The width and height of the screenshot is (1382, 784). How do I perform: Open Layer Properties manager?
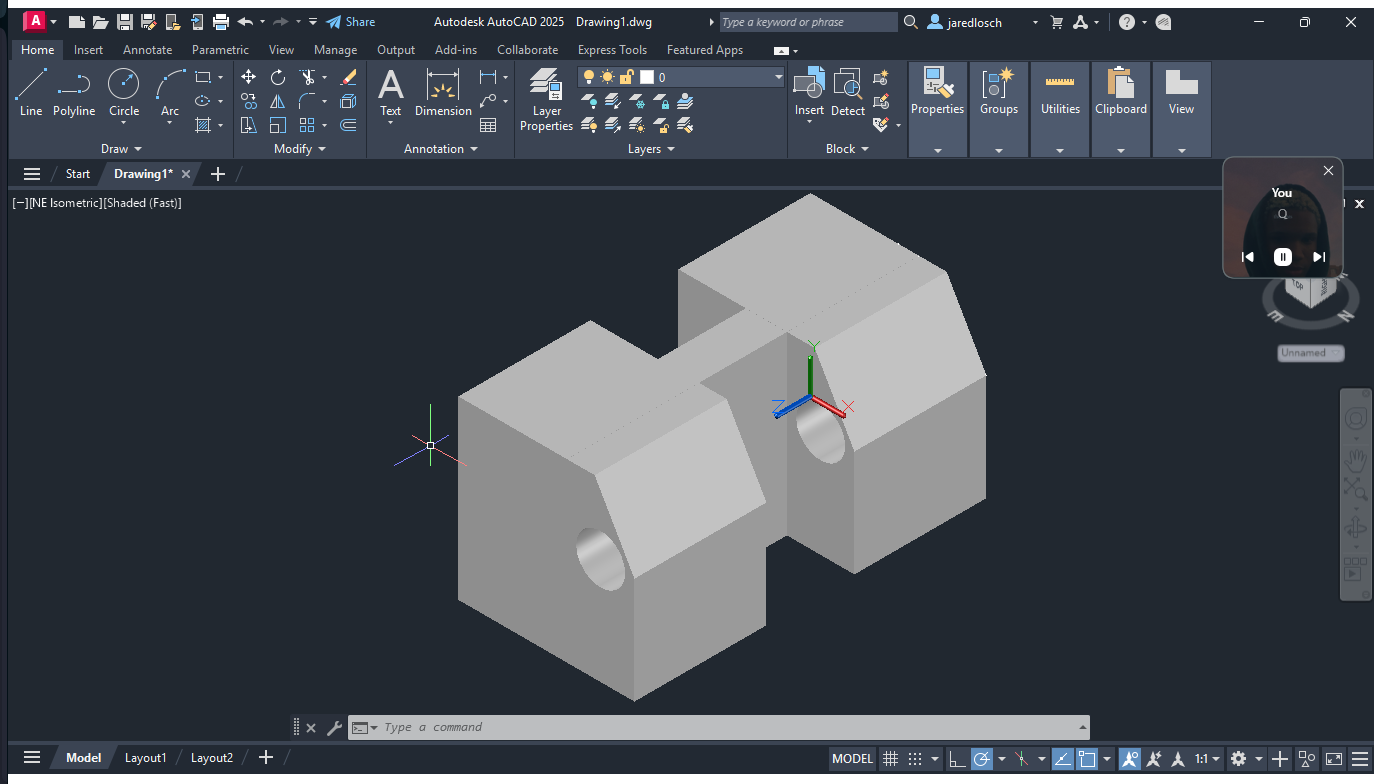(546, 99)
